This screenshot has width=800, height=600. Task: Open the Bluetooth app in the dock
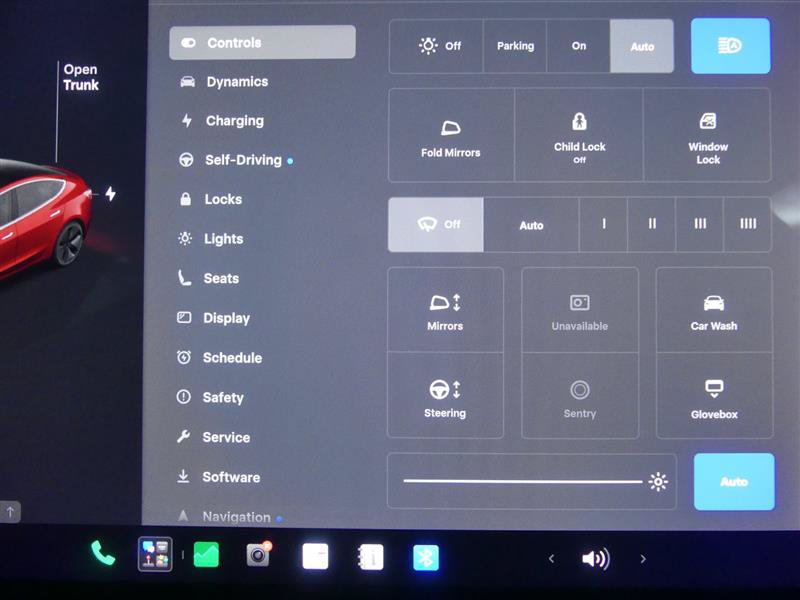[x=426, y=557]
